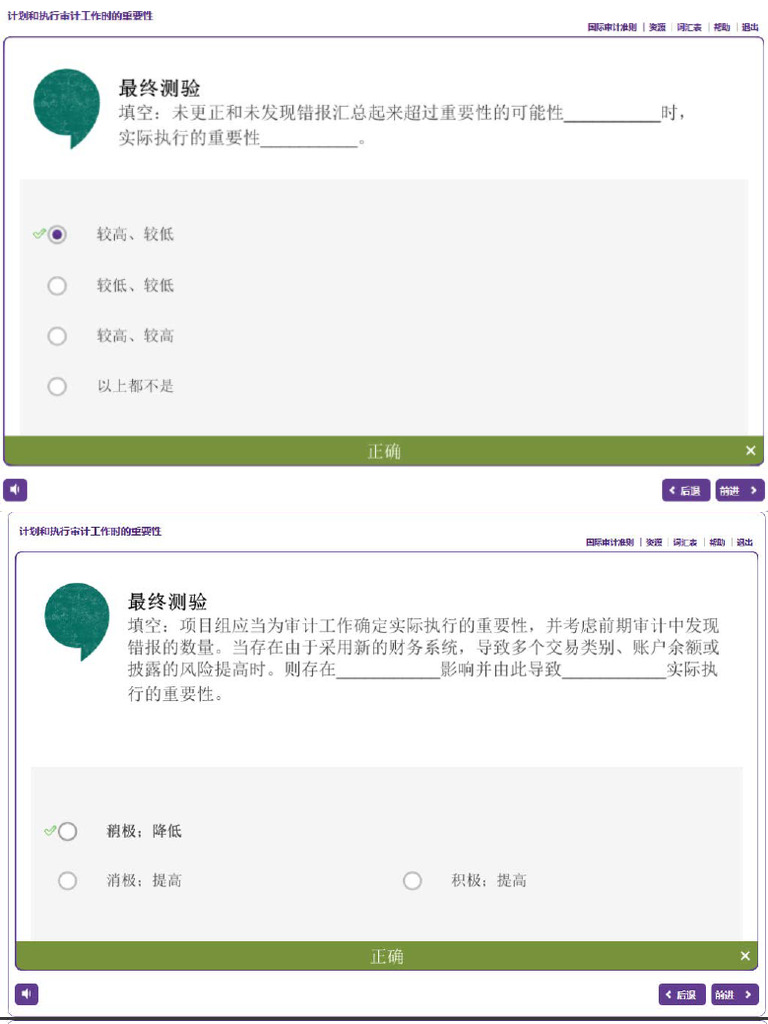Dismiss the green 正确 bar on the first quiz

tap(750, 451)
